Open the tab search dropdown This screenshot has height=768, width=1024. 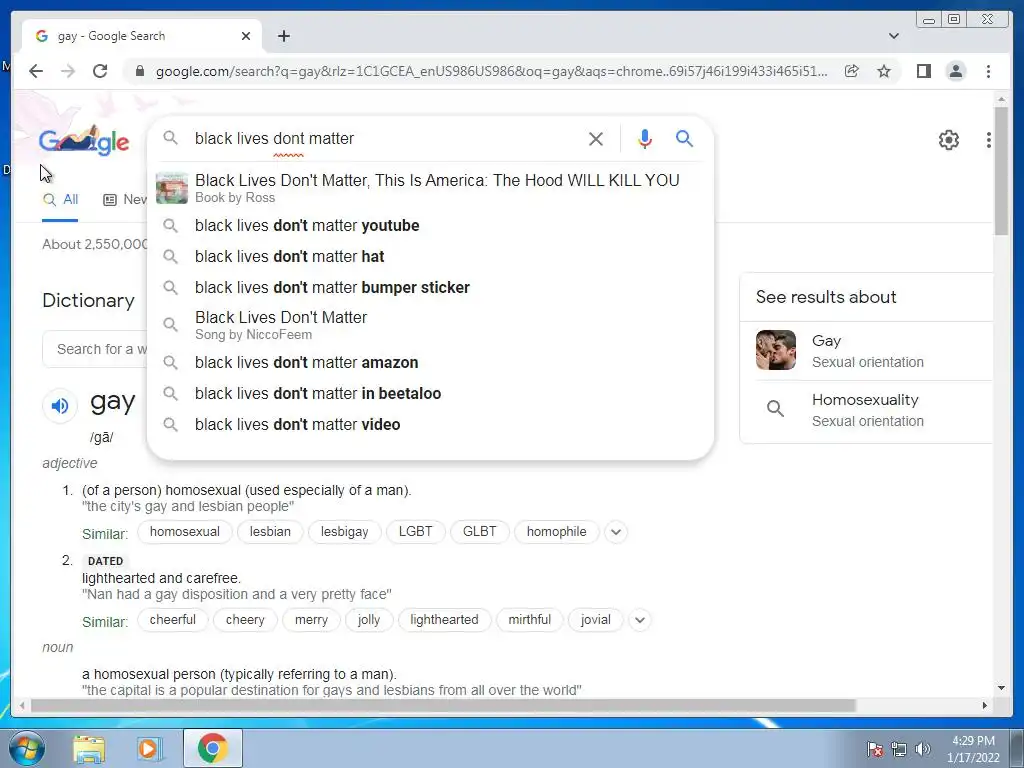894,36
